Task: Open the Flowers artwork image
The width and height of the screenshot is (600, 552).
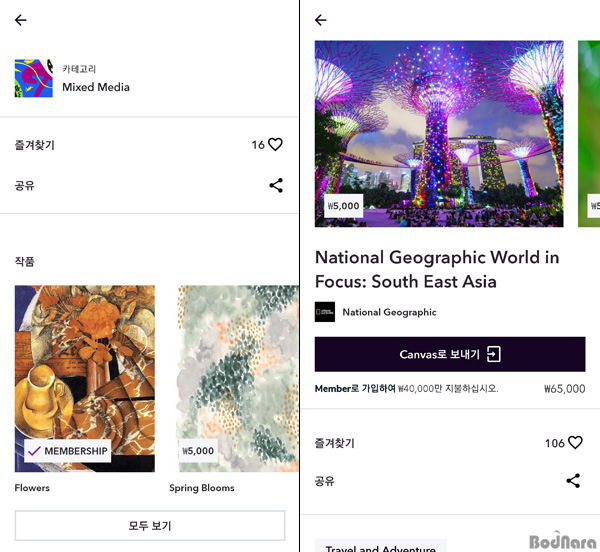Action: [x=85, y=379]
